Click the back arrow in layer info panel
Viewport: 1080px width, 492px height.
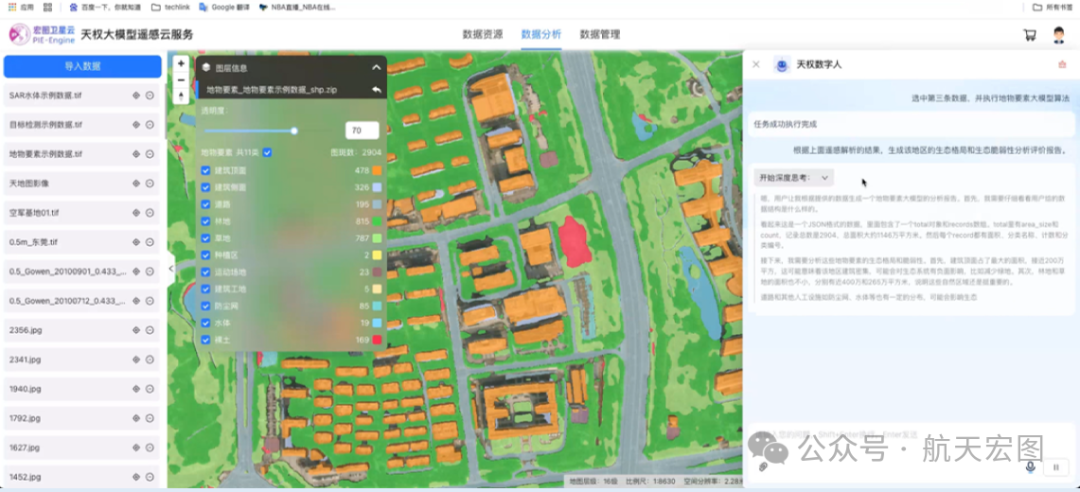(x=376, y=89)
